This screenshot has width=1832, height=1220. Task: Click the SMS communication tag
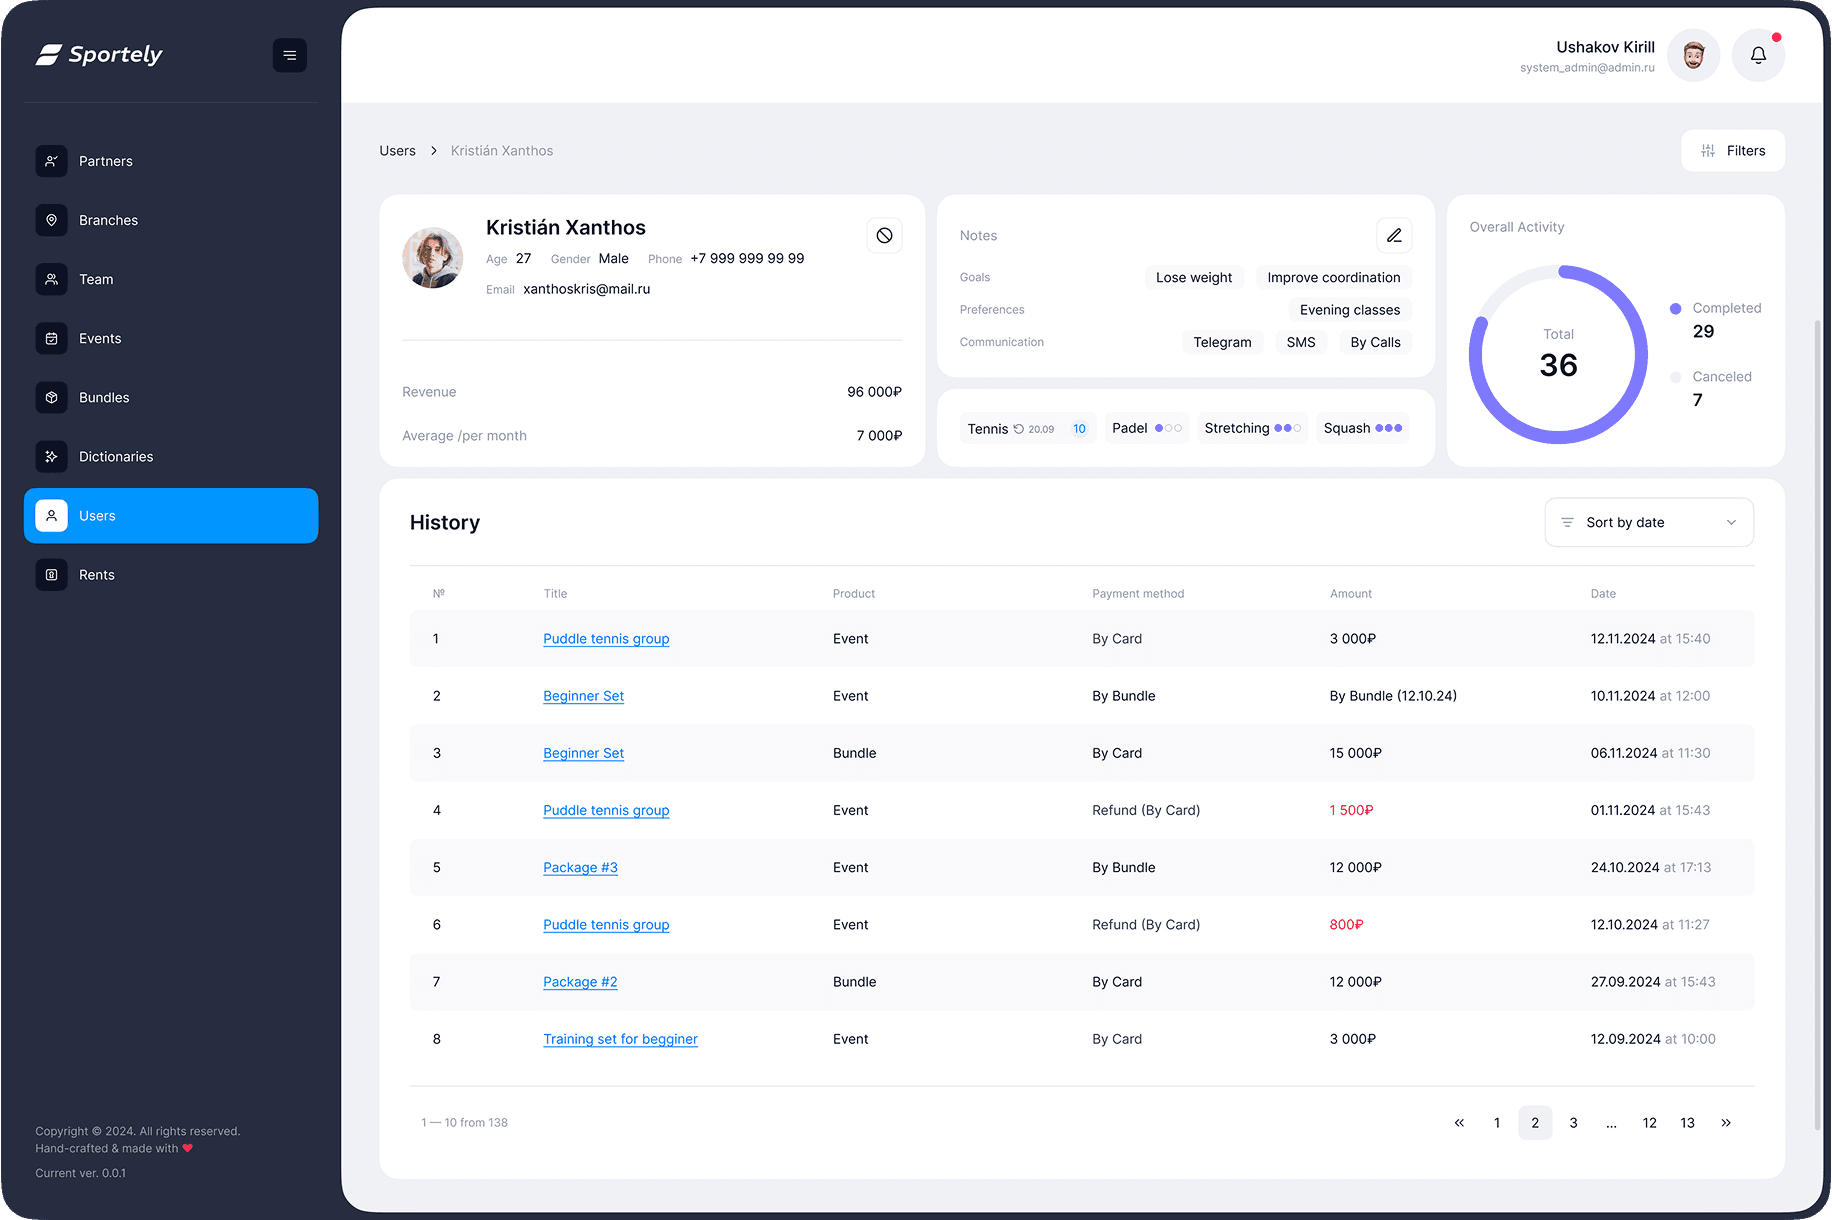point(1301,342)
